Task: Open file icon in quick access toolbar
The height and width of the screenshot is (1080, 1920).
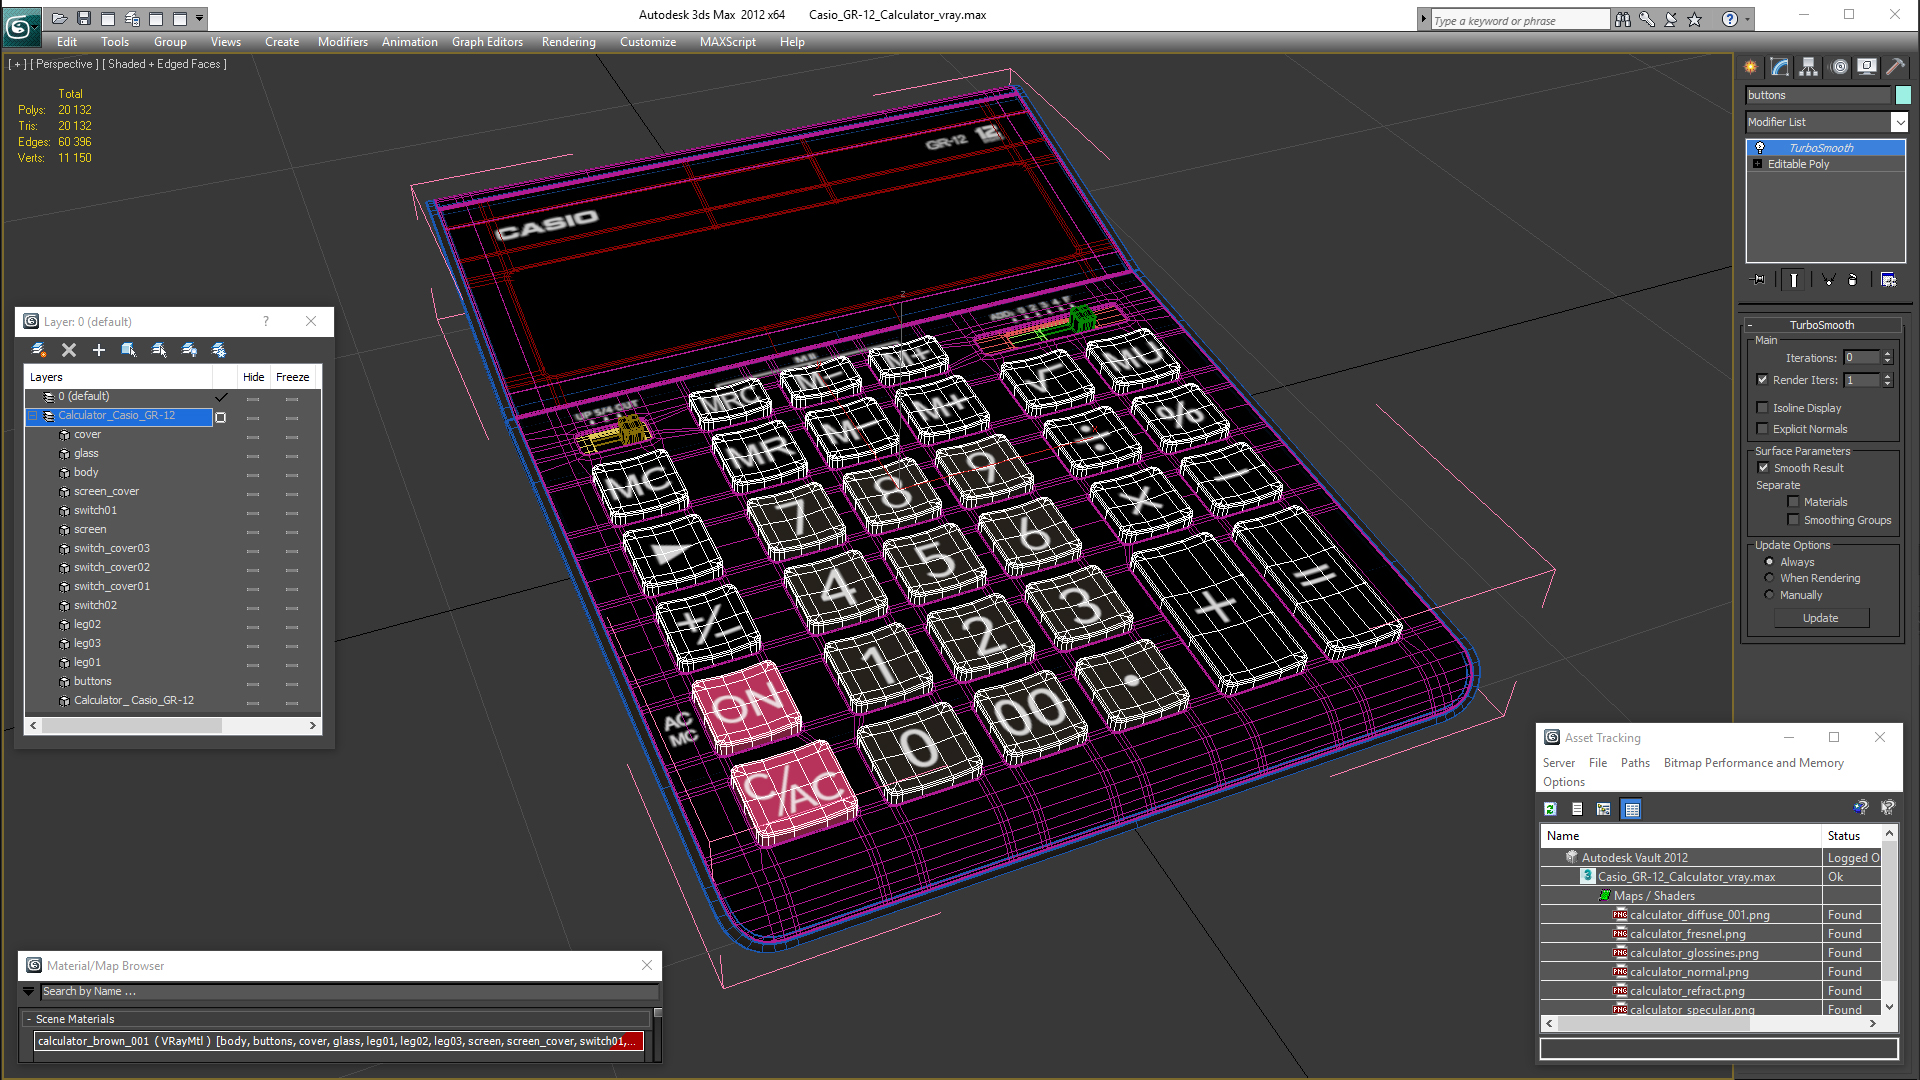Action: tap(60, 18)
